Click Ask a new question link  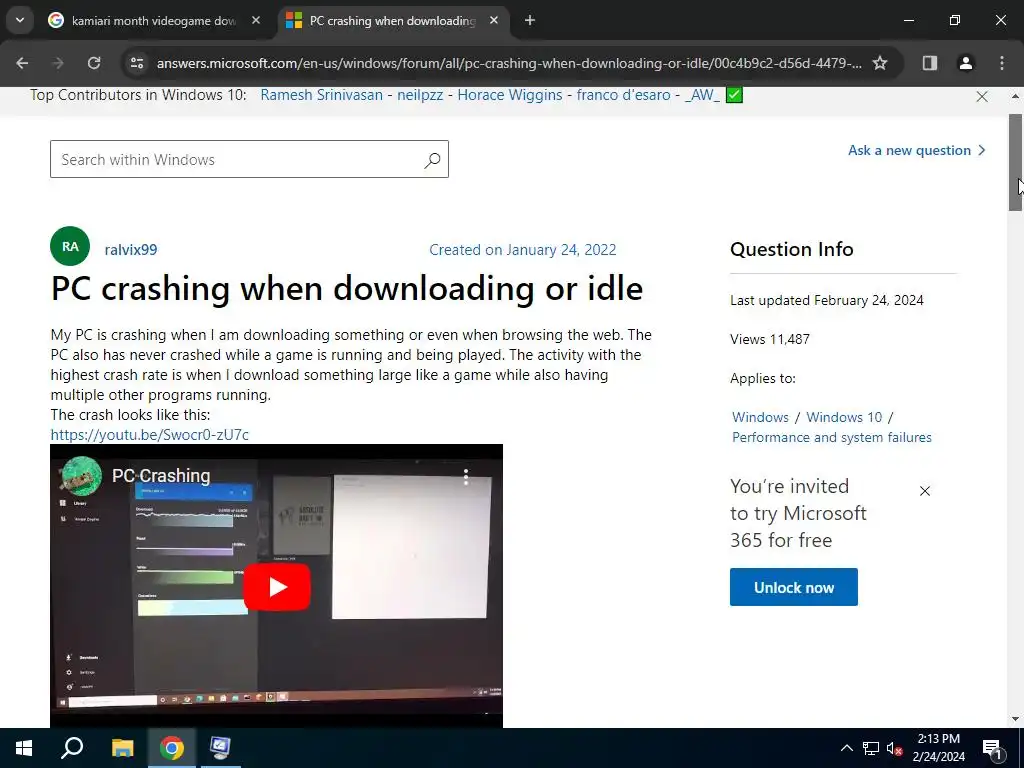coord(917,151)
